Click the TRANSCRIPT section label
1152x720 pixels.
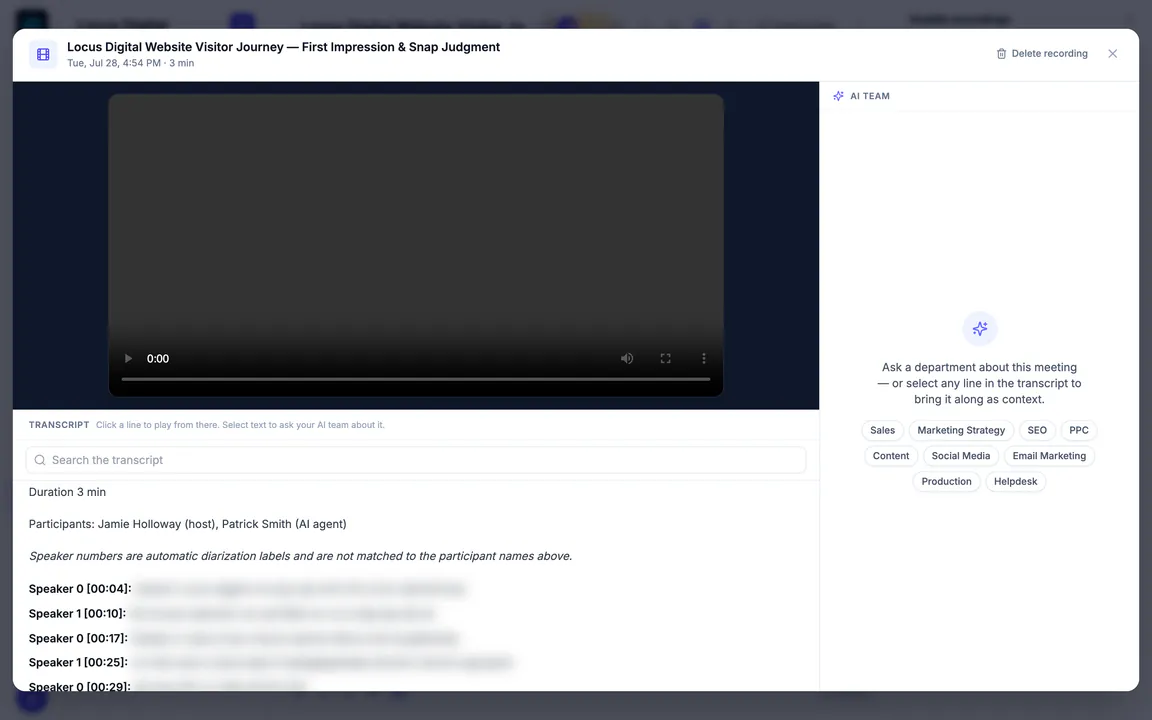tap(59, 425)
